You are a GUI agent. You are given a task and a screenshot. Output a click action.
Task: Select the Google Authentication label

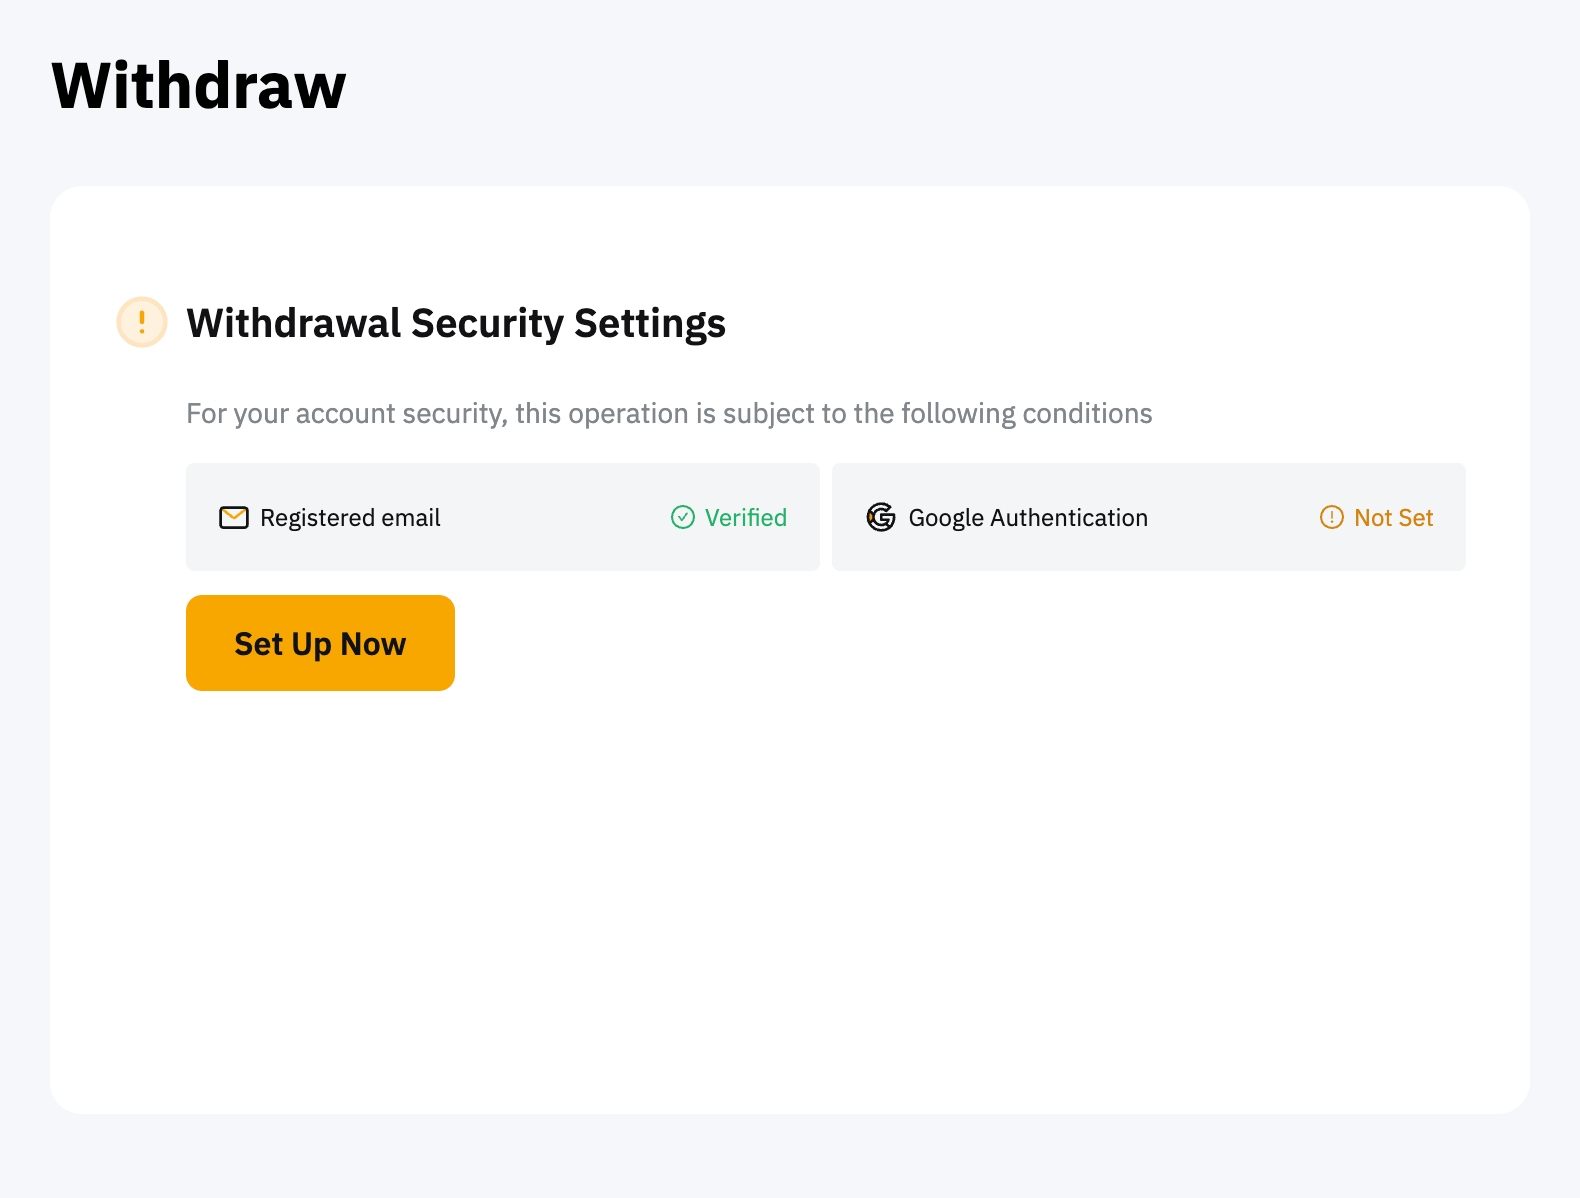pyautogui.click(x=1027, y=517)
